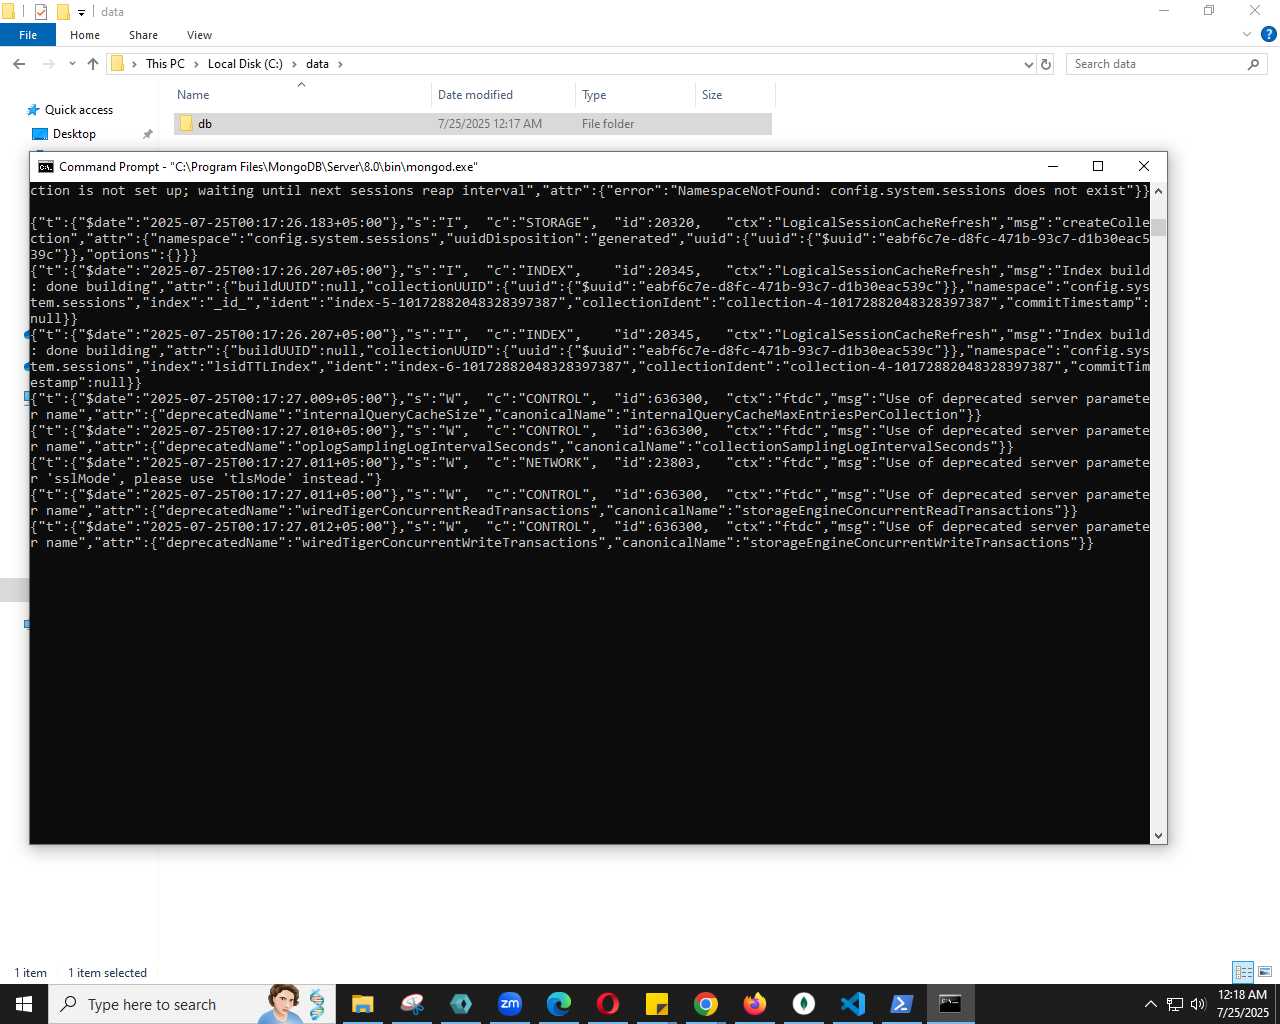Click Local Disk (C:) breadcrumb
This screenshot has height=1024, width=1280.
click(x=245, y=64)
